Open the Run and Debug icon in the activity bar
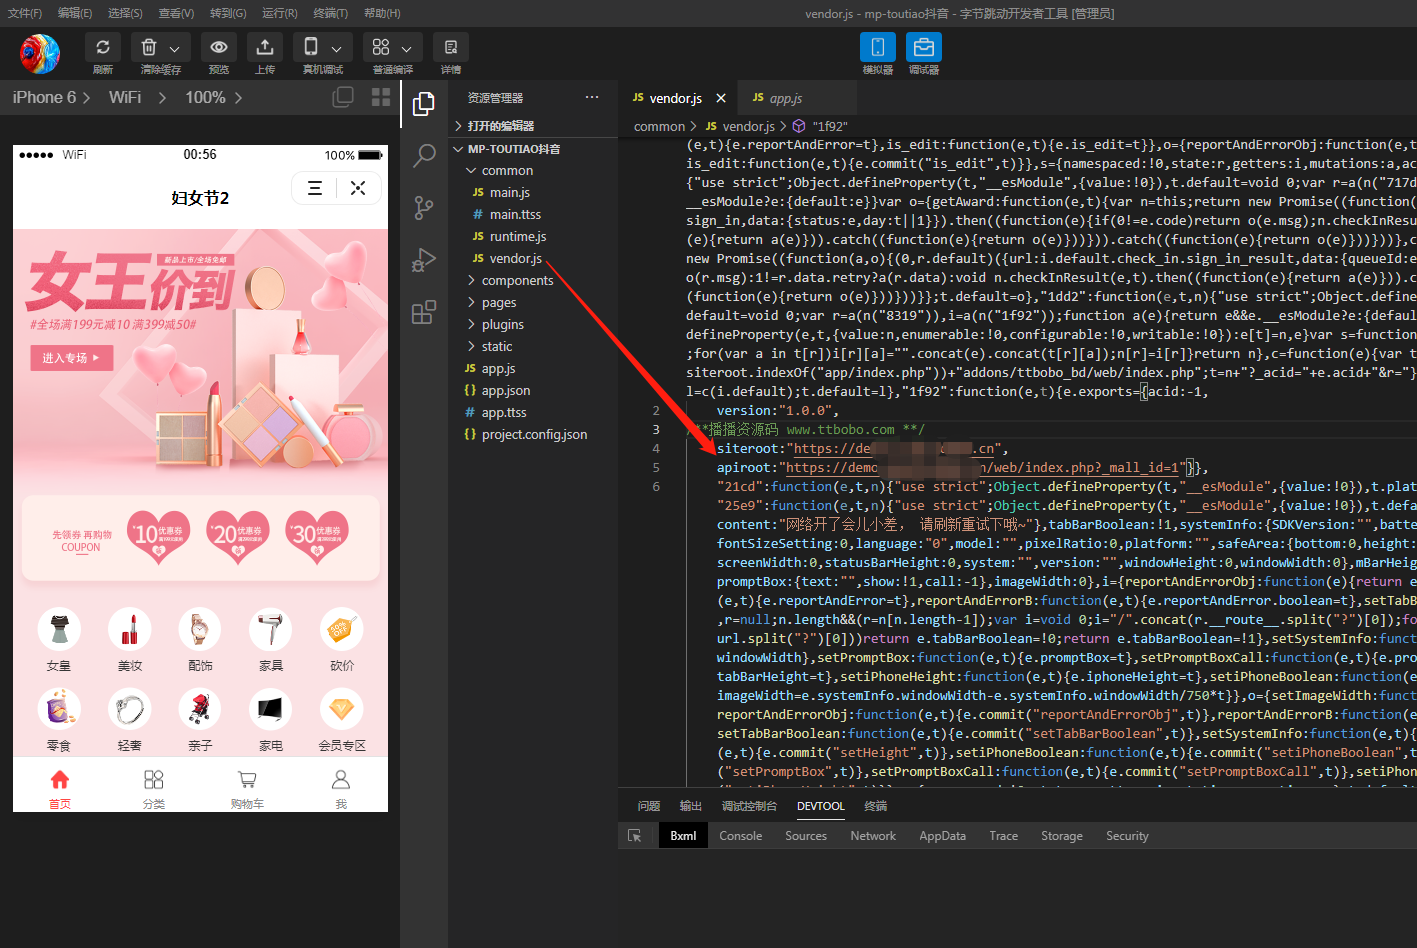 [x=424, y=260]
